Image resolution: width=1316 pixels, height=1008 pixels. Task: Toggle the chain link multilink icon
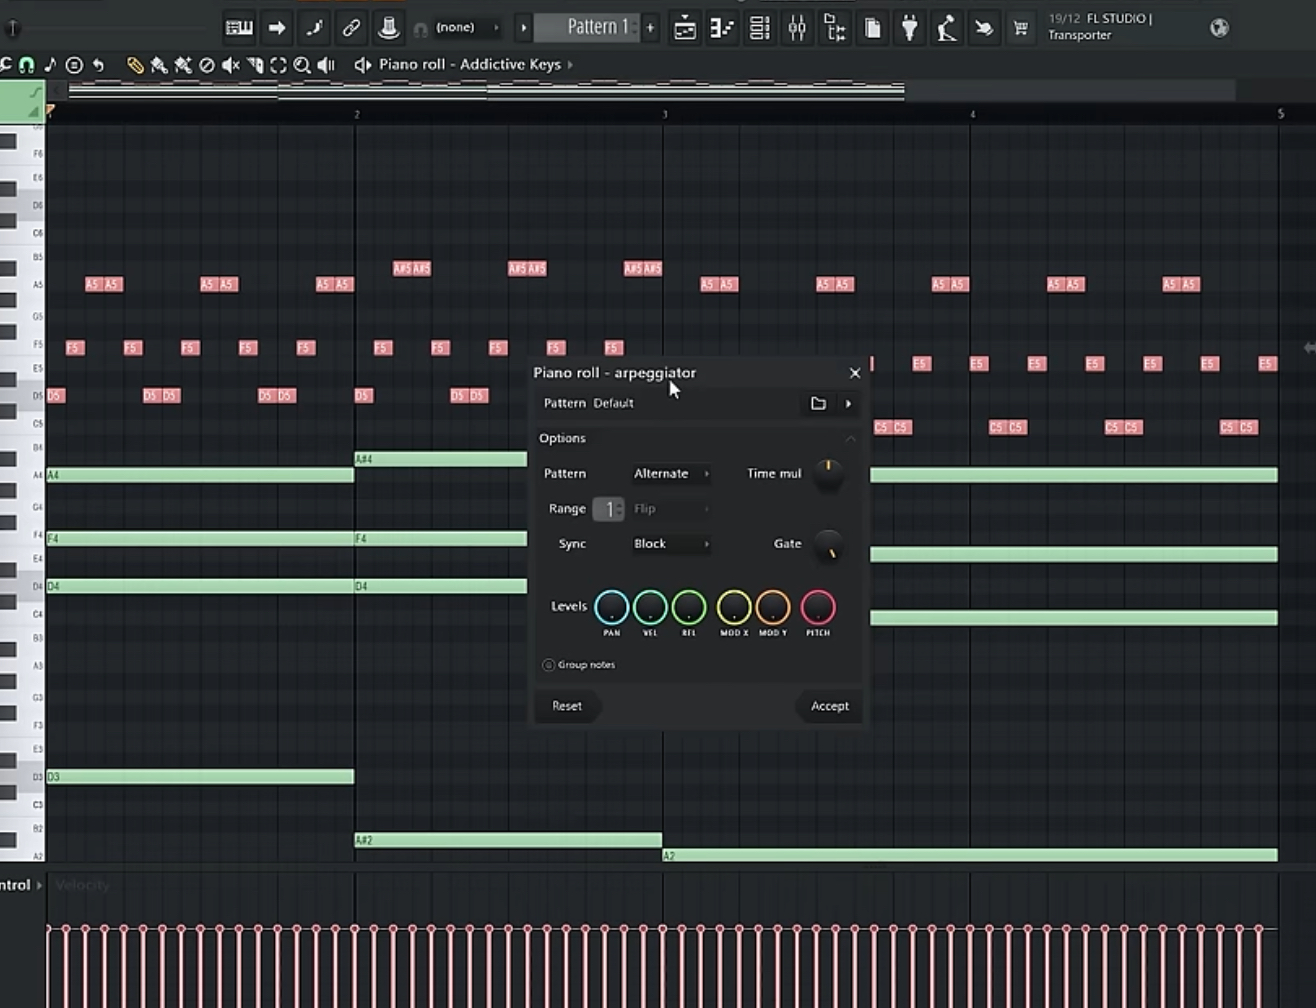point(351,28)
